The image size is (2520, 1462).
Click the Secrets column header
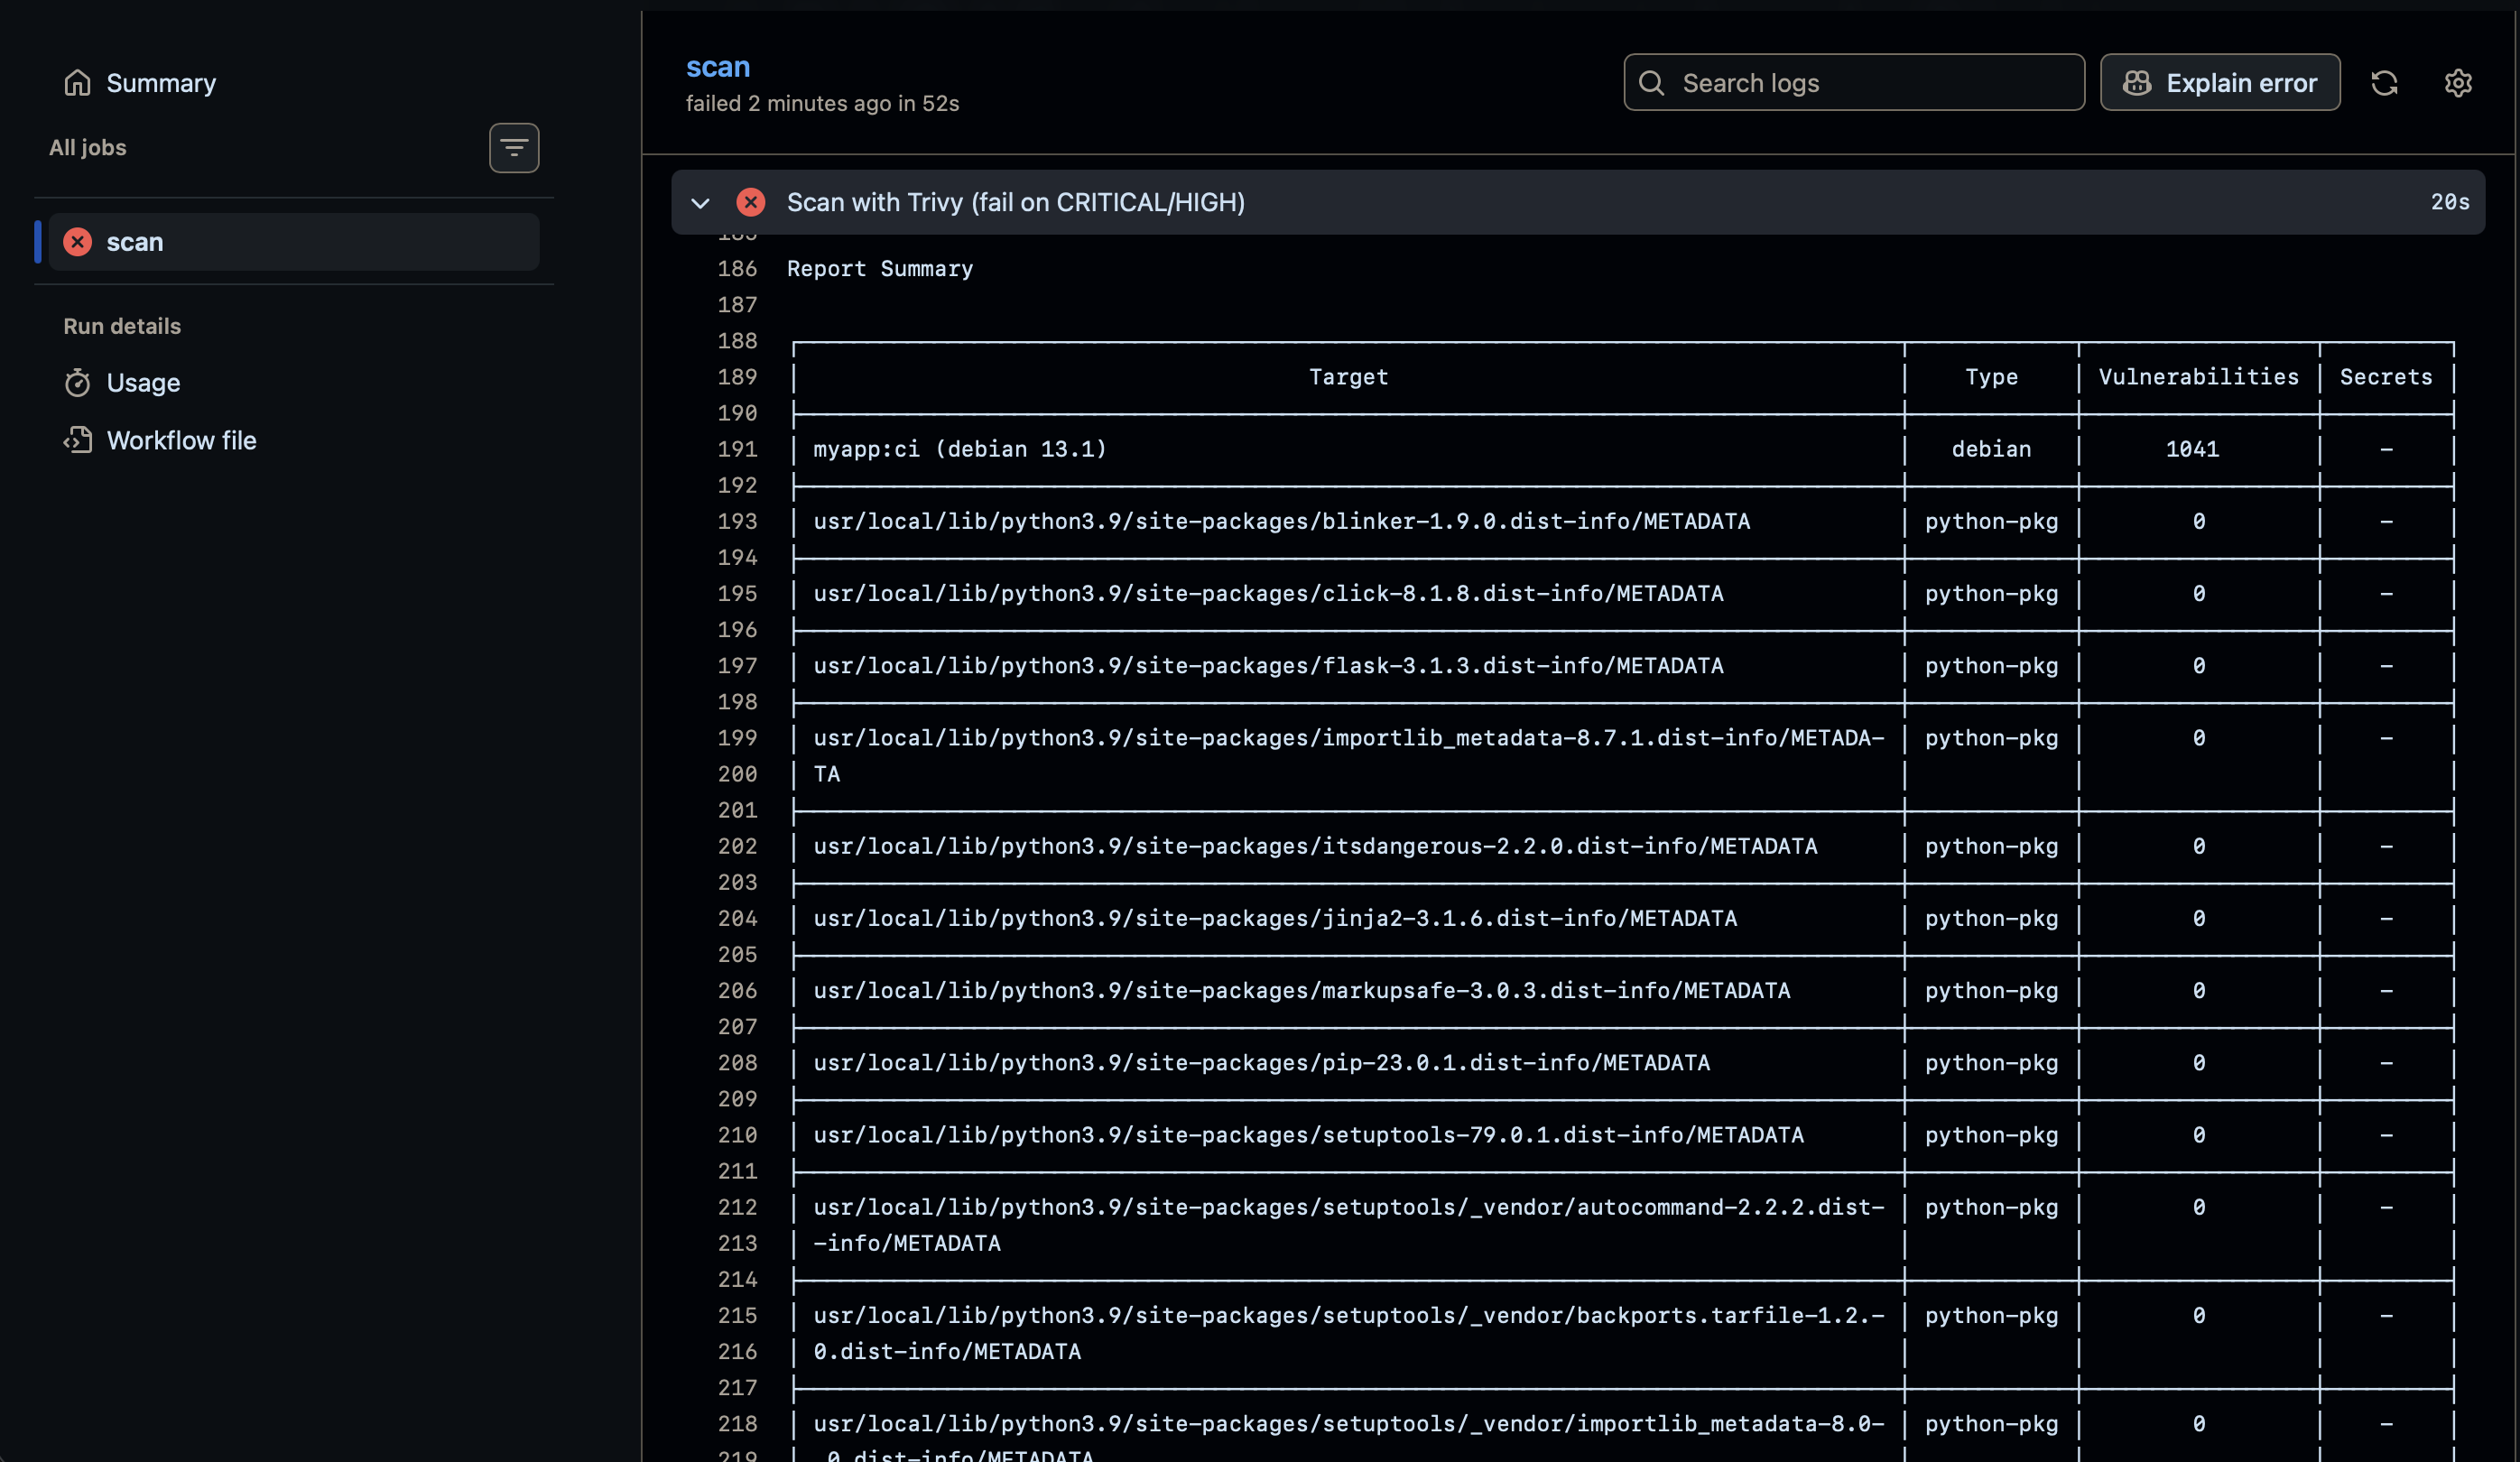click(2386, 377)
